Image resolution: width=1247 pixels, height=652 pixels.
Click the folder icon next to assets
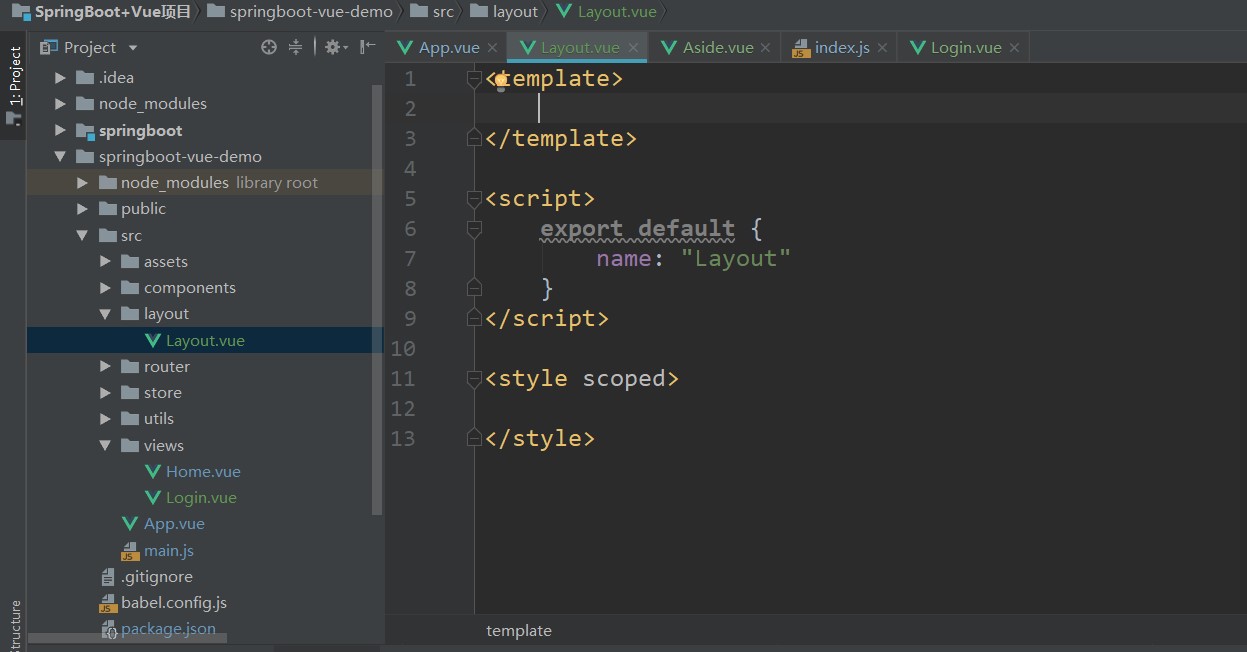tap(130, 261)
